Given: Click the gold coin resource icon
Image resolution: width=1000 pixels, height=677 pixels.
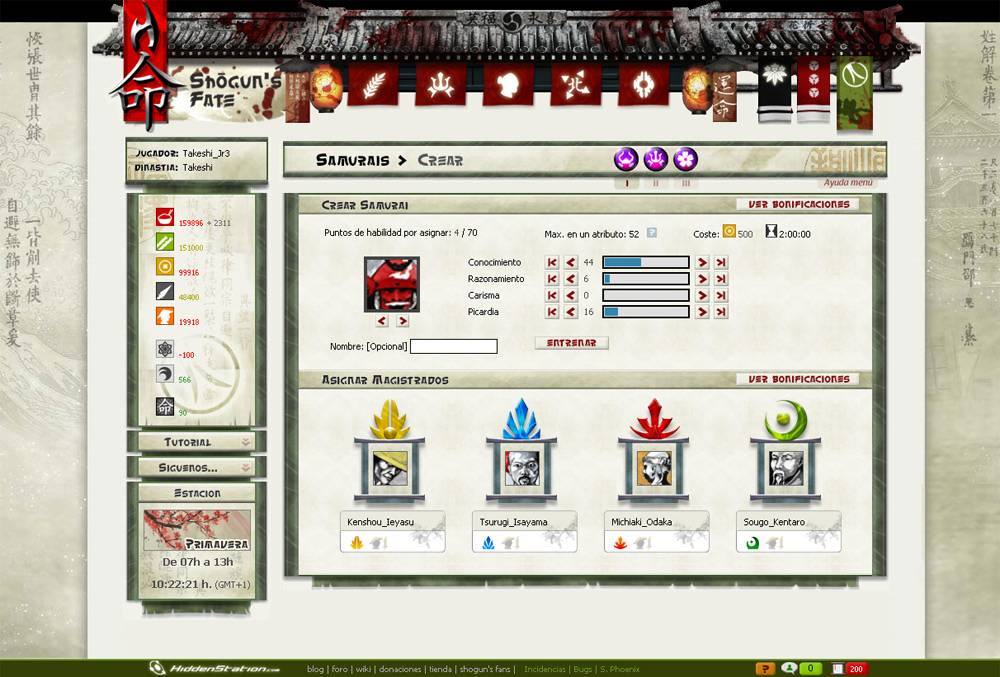Looking at the screenshot, I should coord(165,266).
